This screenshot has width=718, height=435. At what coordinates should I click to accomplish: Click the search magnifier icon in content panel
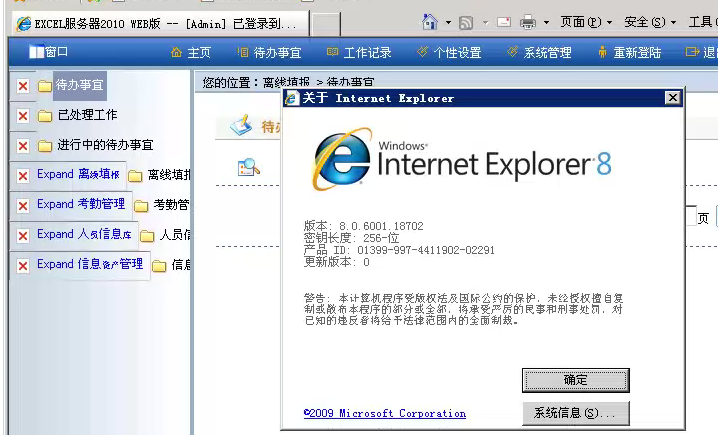pos(248,168)
